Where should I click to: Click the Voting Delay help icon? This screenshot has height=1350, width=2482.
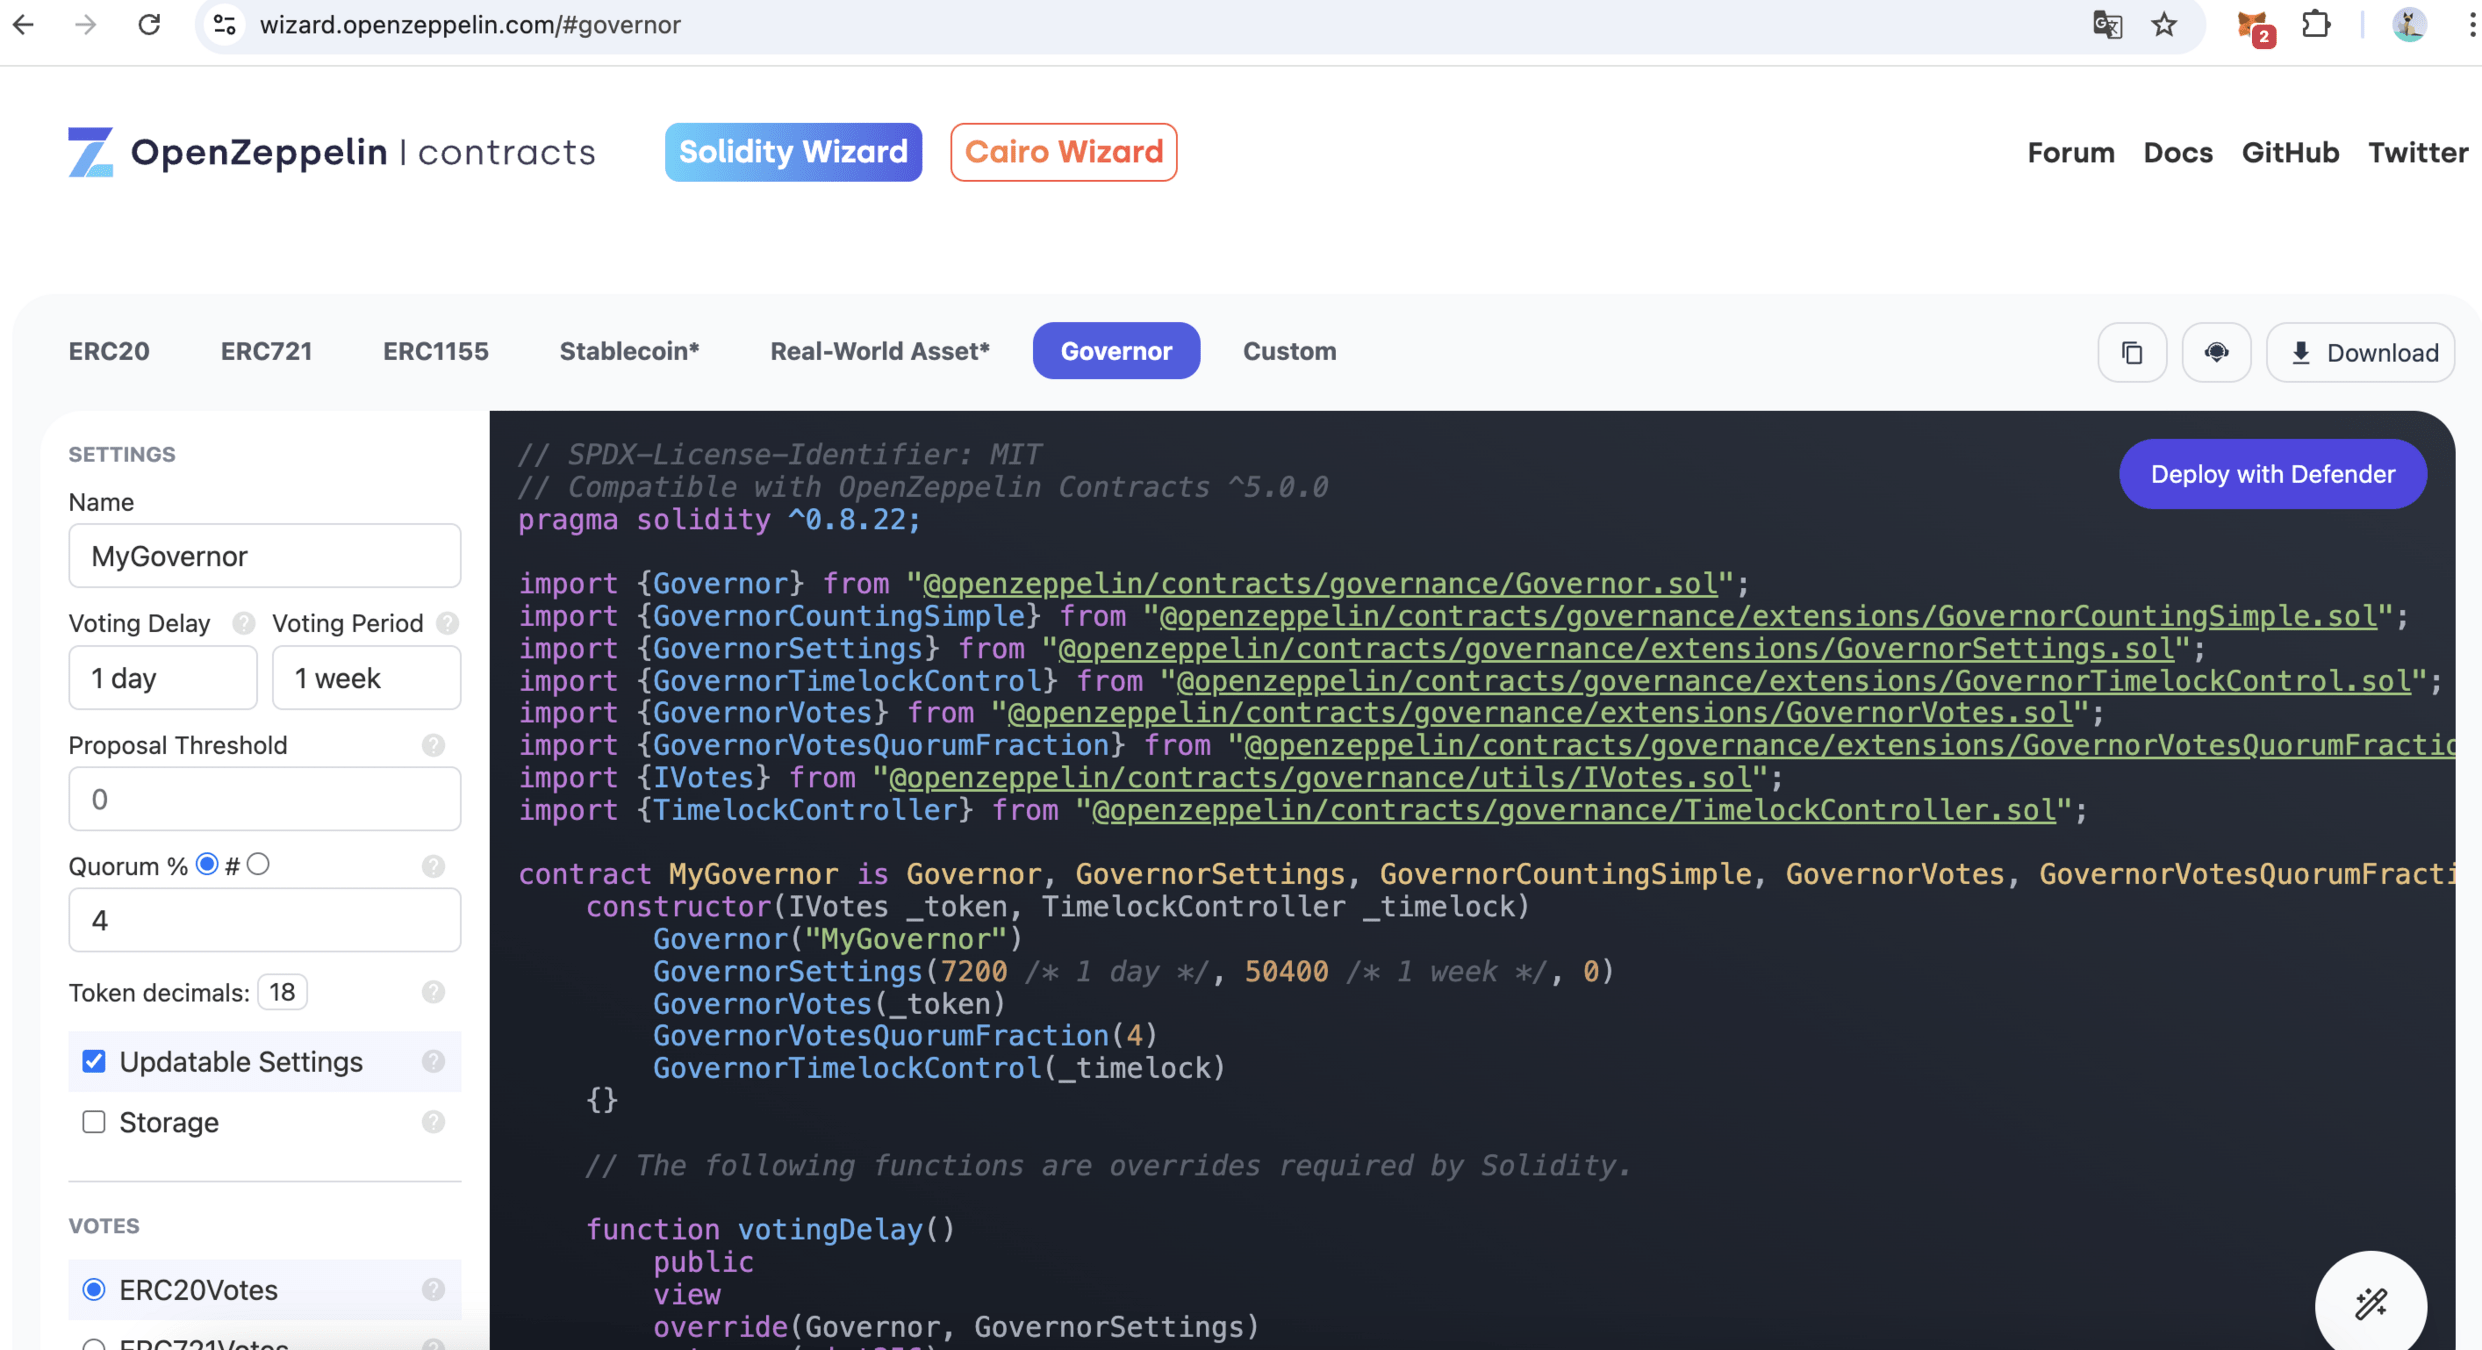[x=243, y=623]
